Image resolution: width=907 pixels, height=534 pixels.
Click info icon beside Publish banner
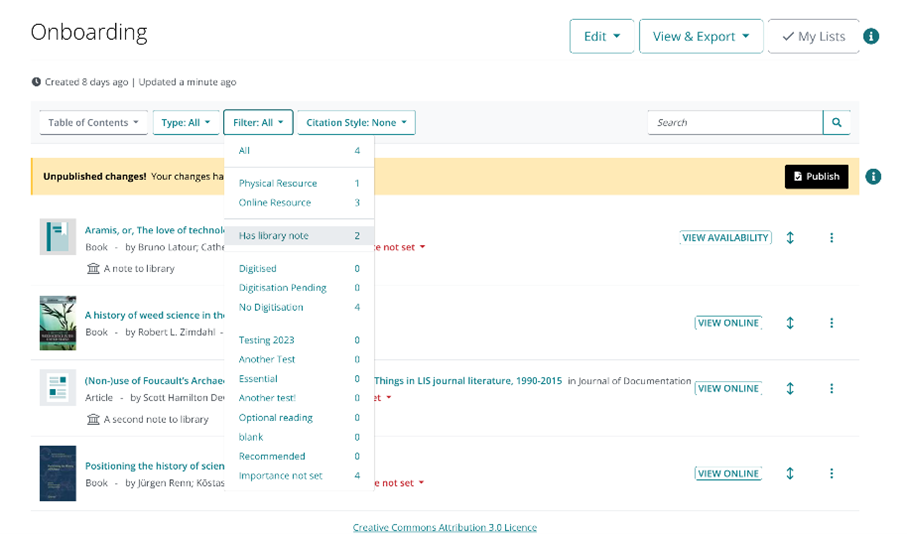(x=873, y=177)
